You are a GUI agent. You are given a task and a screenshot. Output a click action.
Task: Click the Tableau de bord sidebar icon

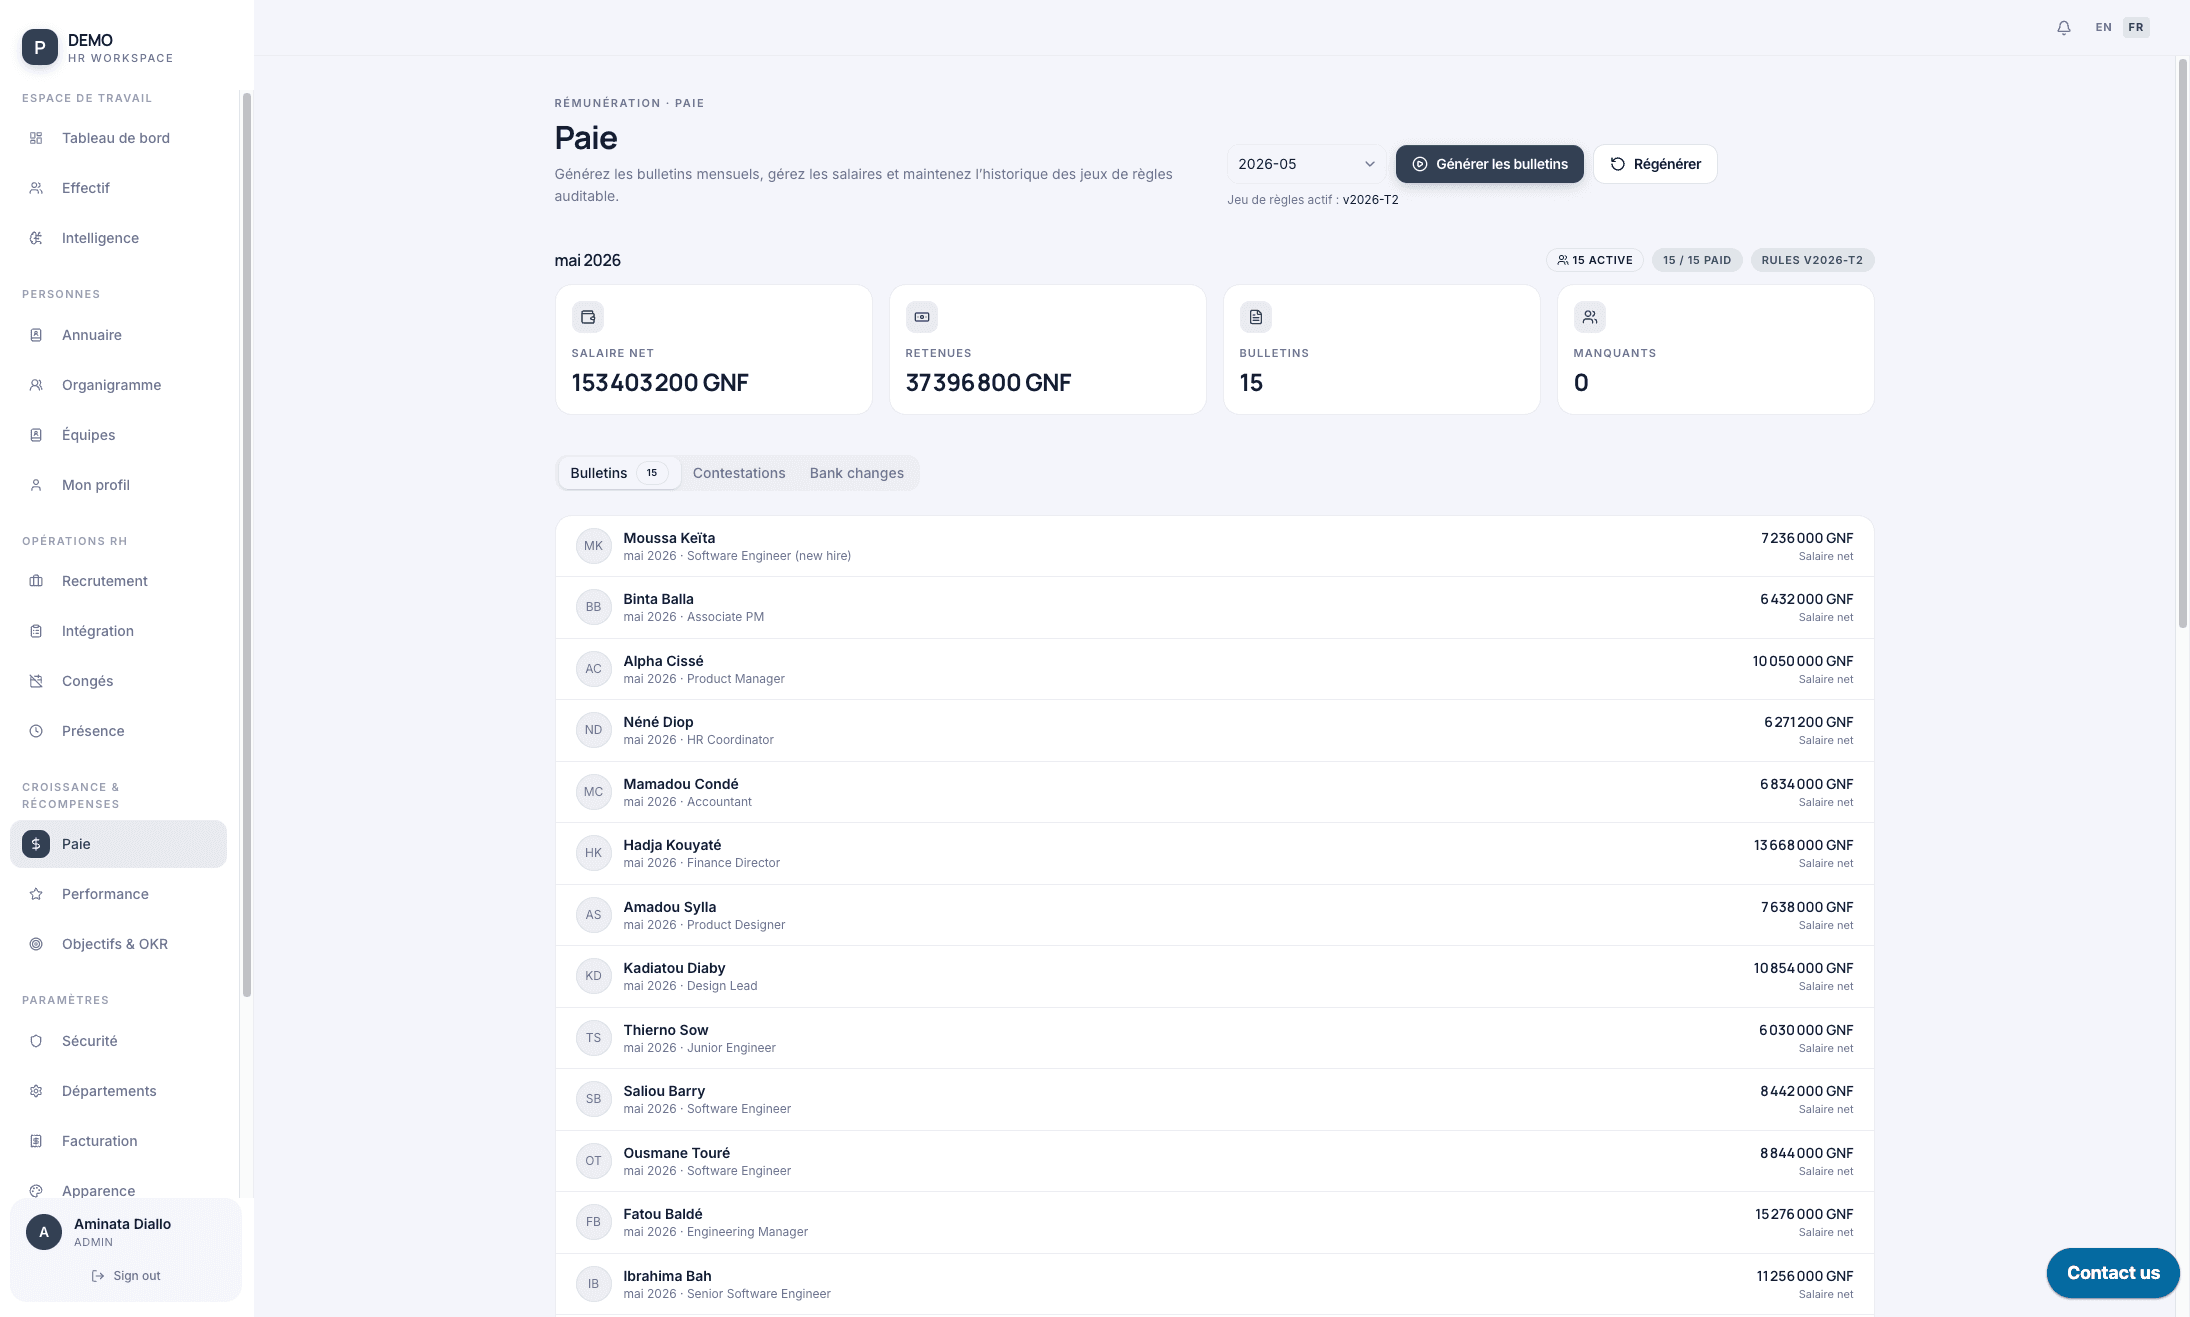point(36,138)
